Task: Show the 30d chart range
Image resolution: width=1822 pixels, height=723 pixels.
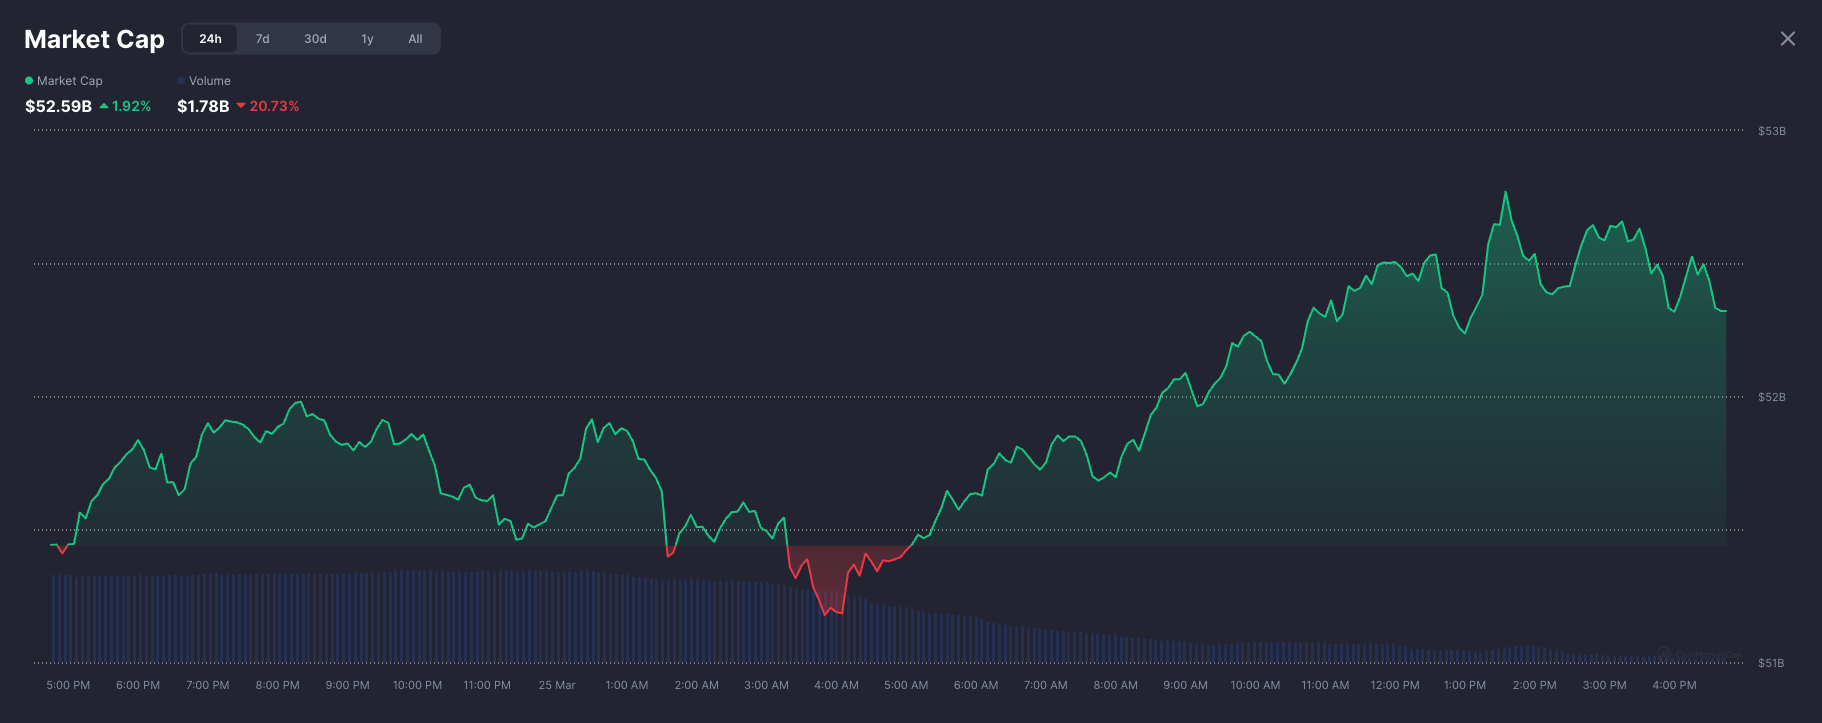Action: [x=315, y=39]
